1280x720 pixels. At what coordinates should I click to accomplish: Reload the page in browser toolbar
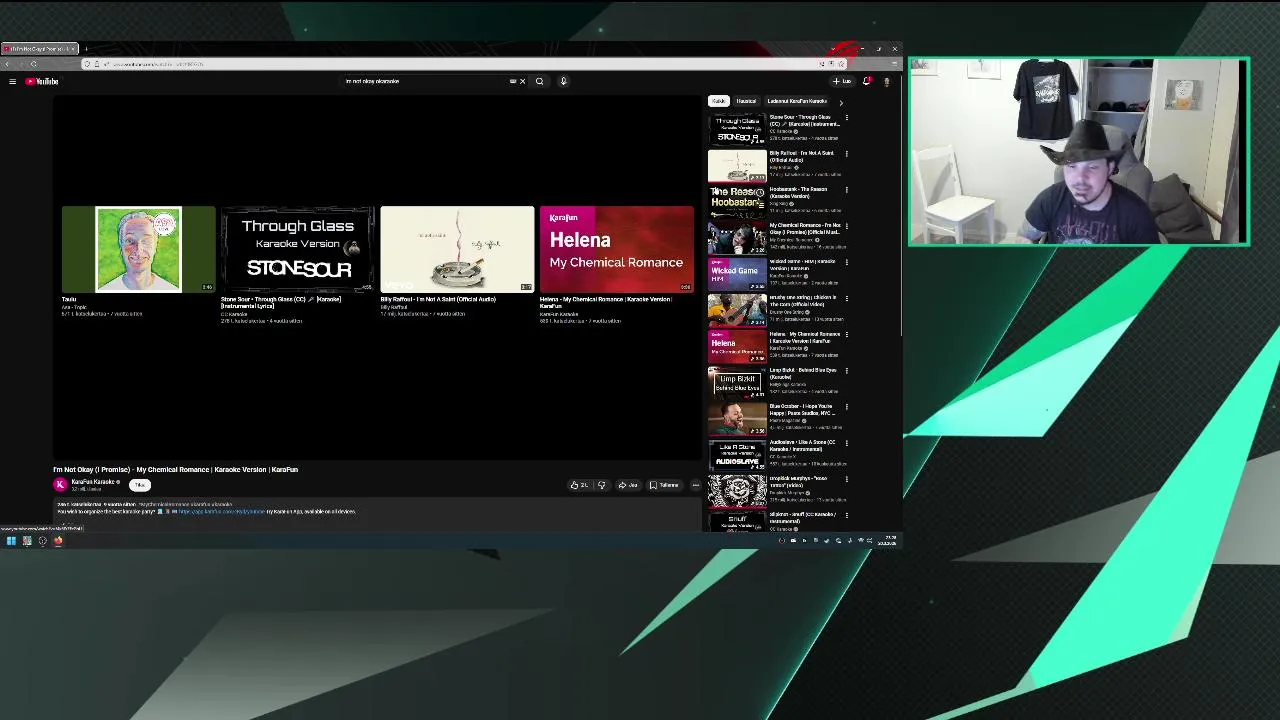point(33,64)
